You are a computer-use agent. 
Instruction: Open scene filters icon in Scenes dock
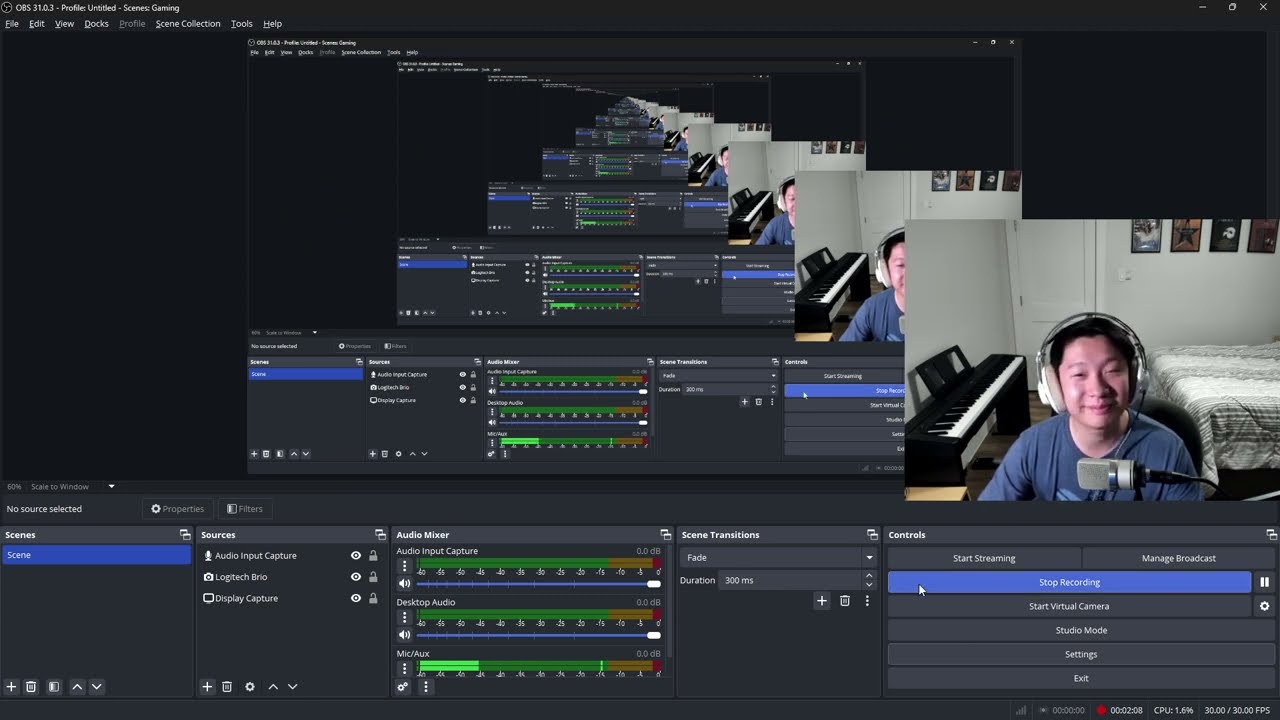tap(54, 687)
